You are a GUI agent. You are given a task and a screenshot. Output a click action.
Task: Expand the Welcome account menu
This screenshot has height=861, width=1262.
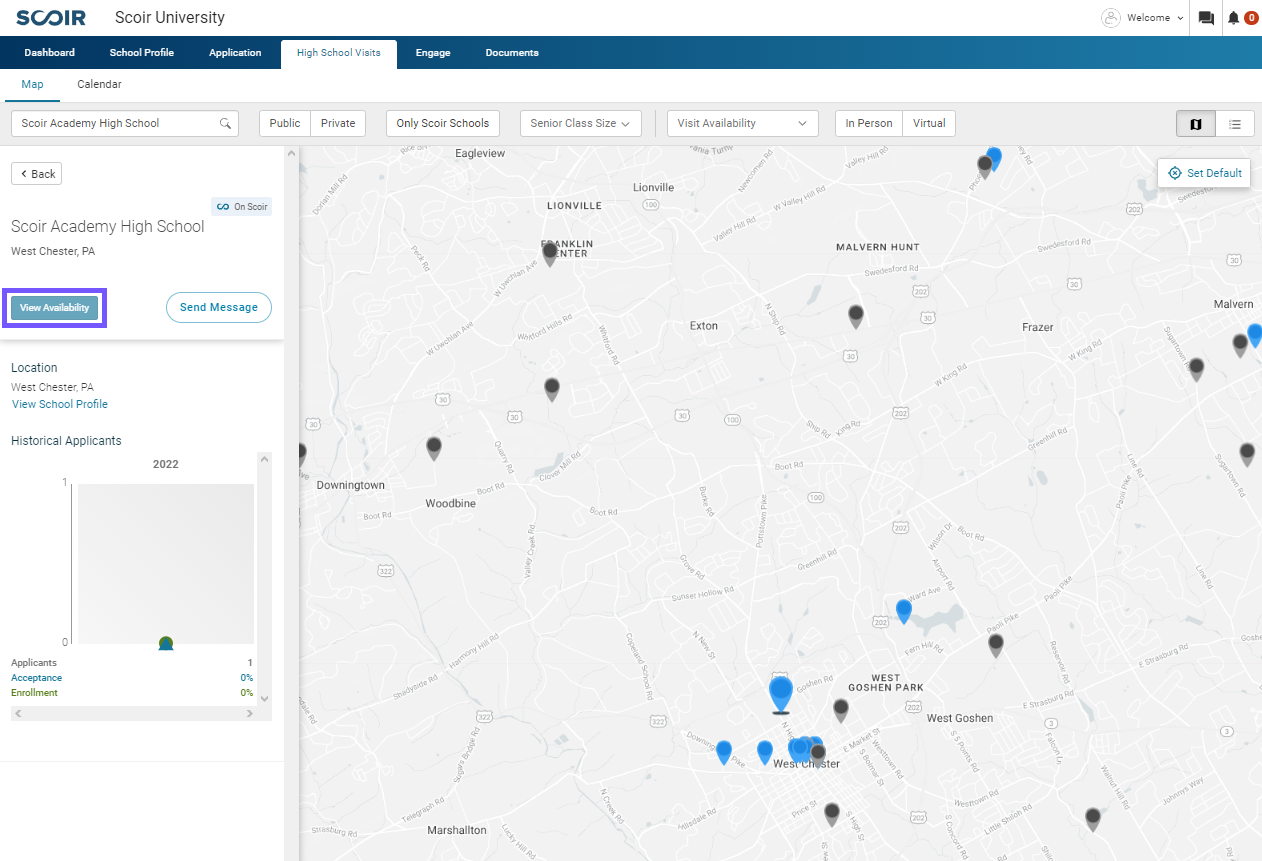[x=1155, y=18]
